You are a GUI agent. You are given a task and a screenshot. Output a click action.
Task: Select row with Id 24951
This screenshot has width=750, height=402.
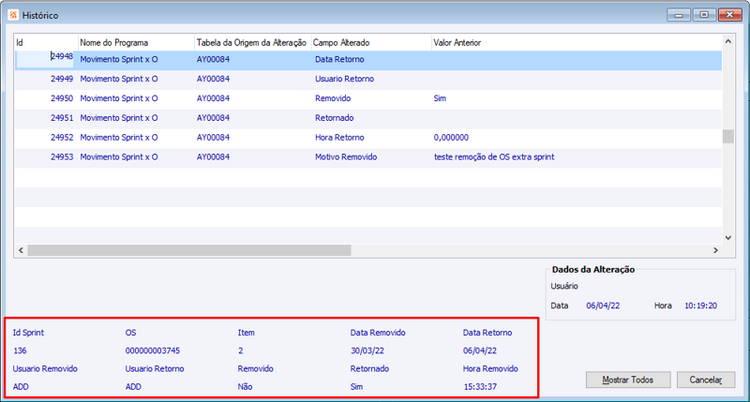368,118
